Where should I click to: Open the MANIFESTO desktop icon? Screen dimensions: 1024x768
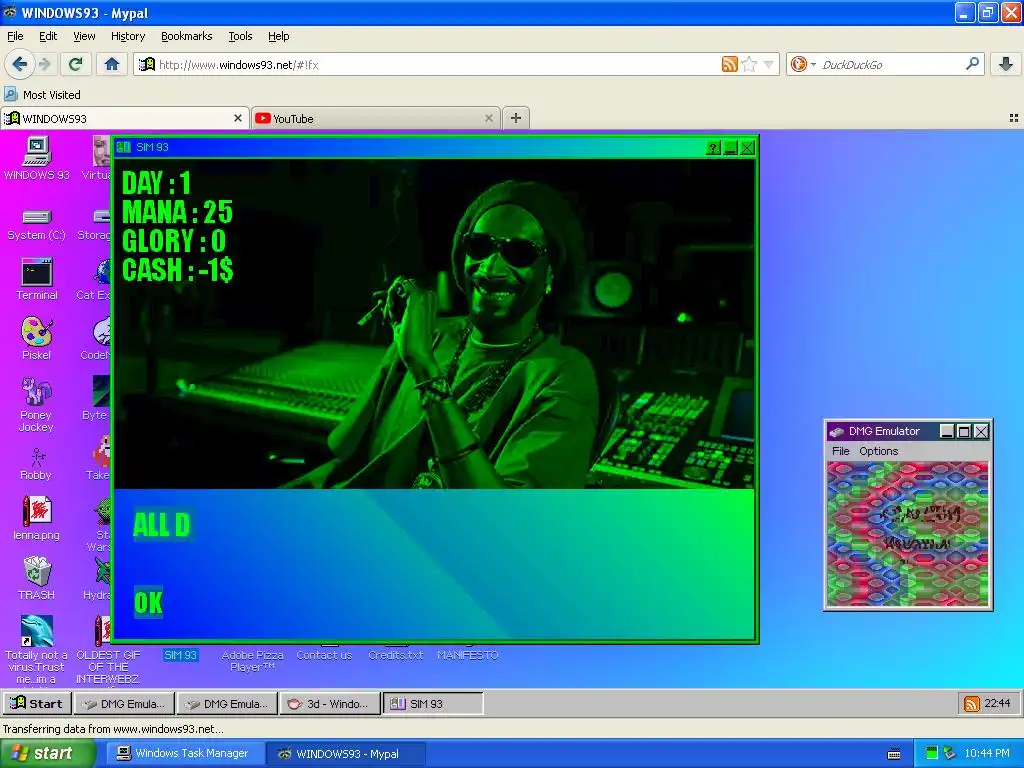coord(468,654)
